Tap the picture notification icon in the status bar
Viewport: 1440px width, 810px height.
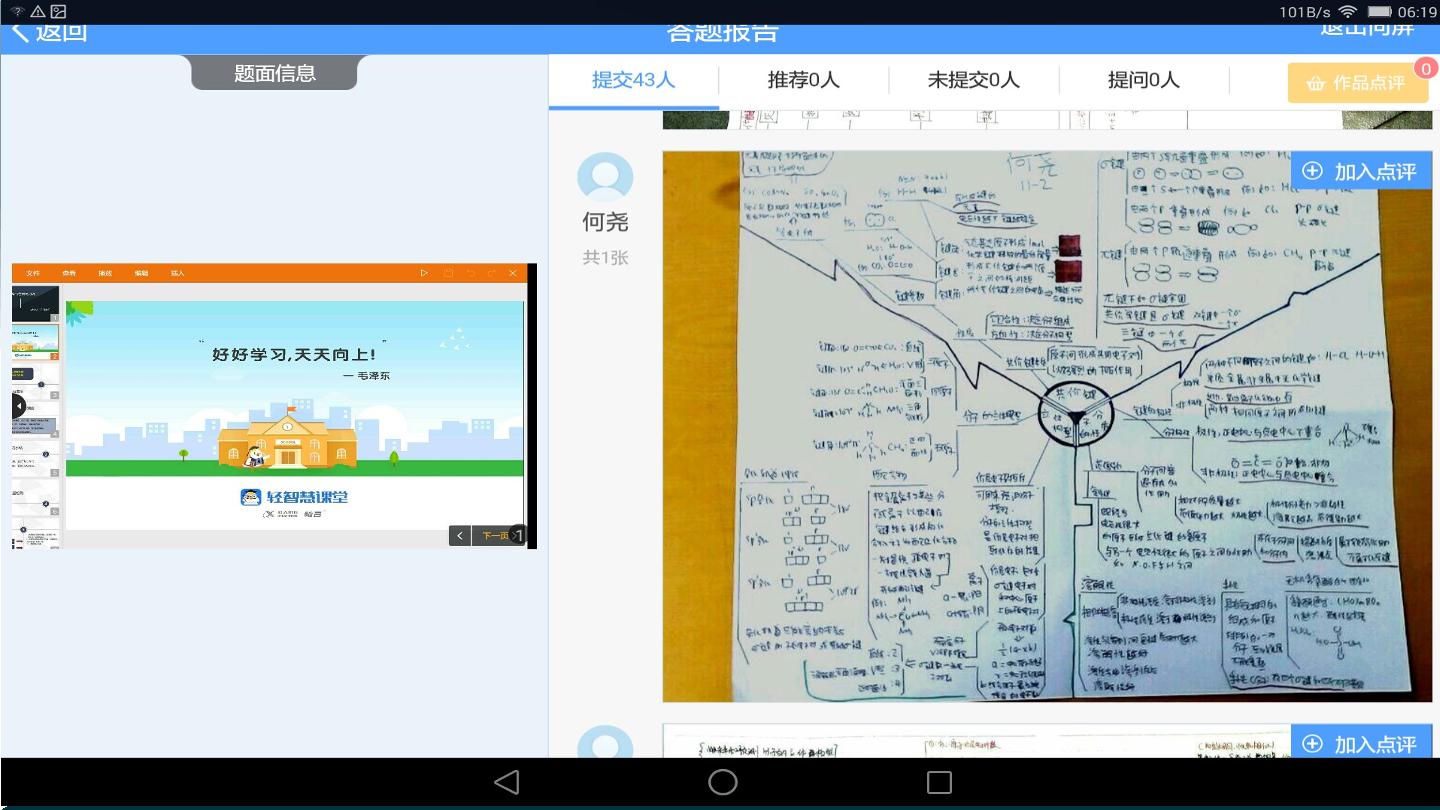[58, 12]
